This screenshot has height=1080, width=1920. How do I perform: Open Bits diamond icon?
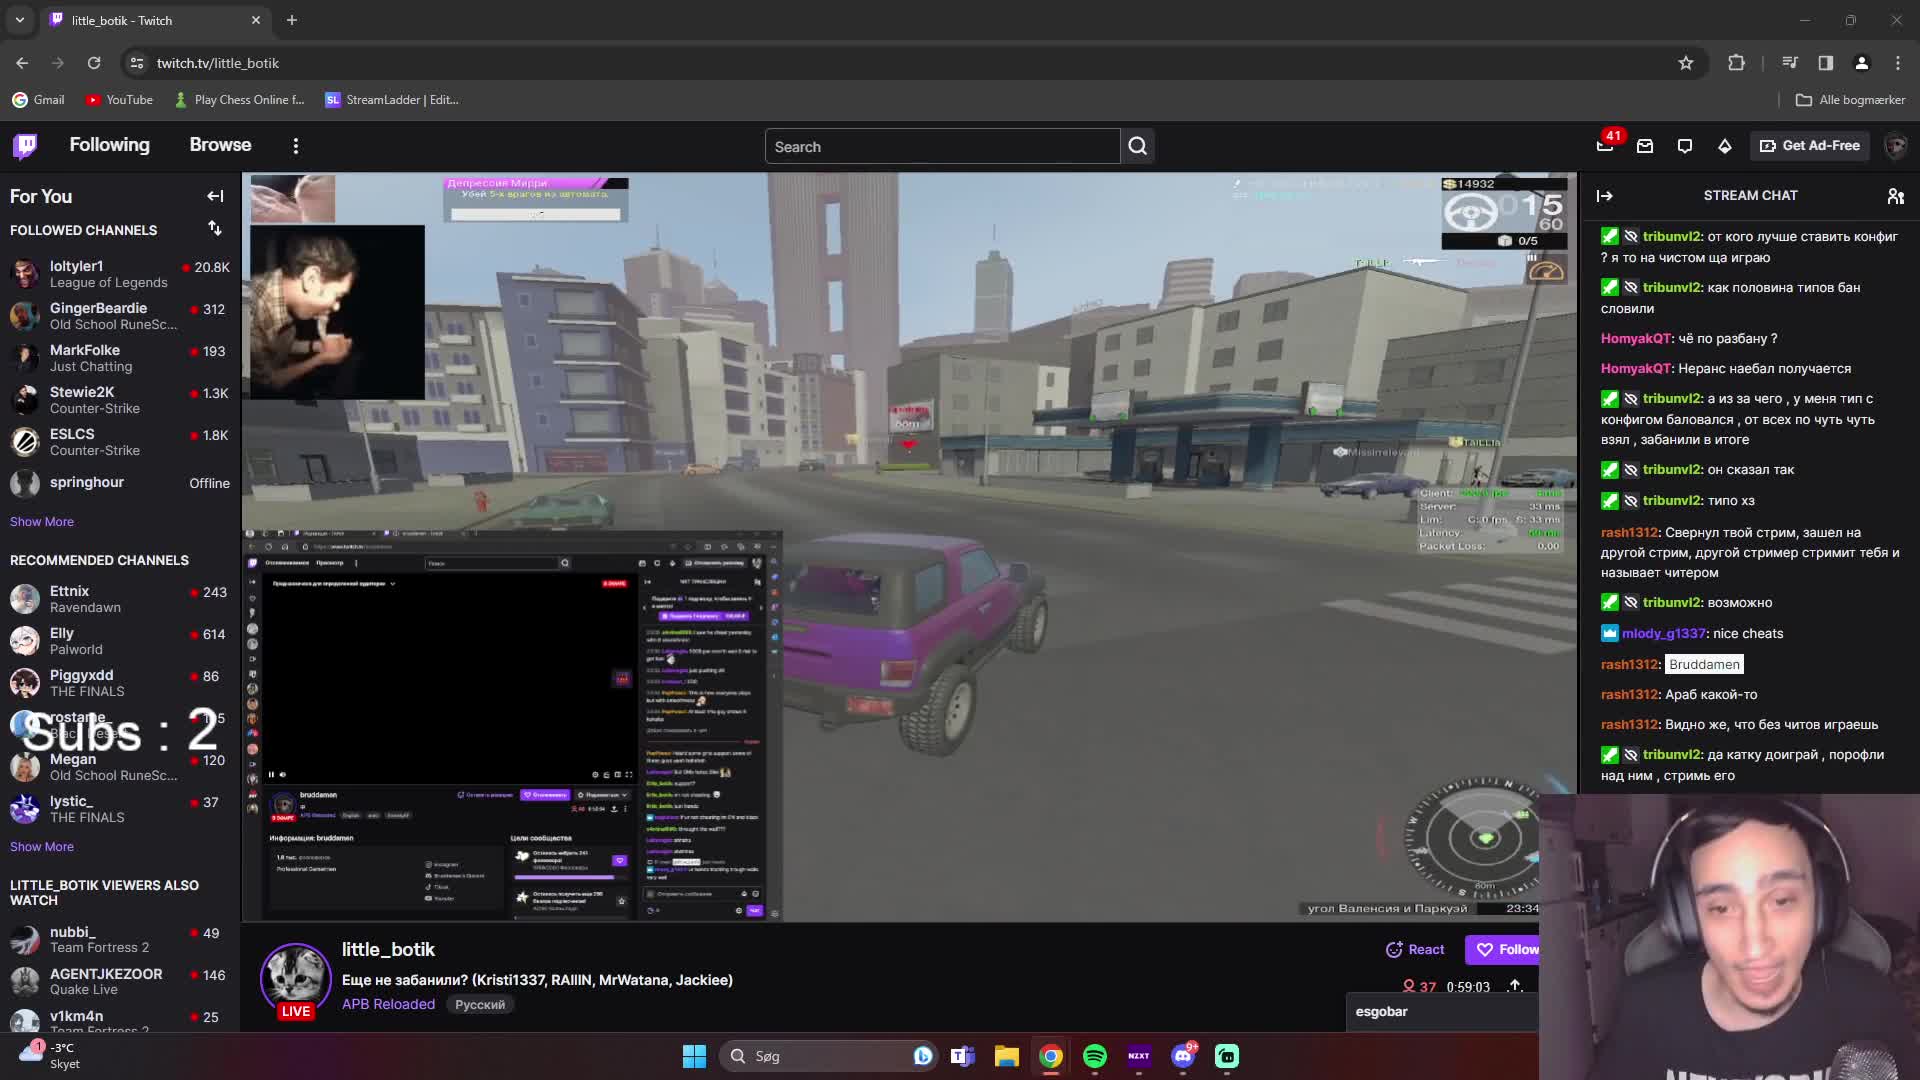(x=1725, y=146)
